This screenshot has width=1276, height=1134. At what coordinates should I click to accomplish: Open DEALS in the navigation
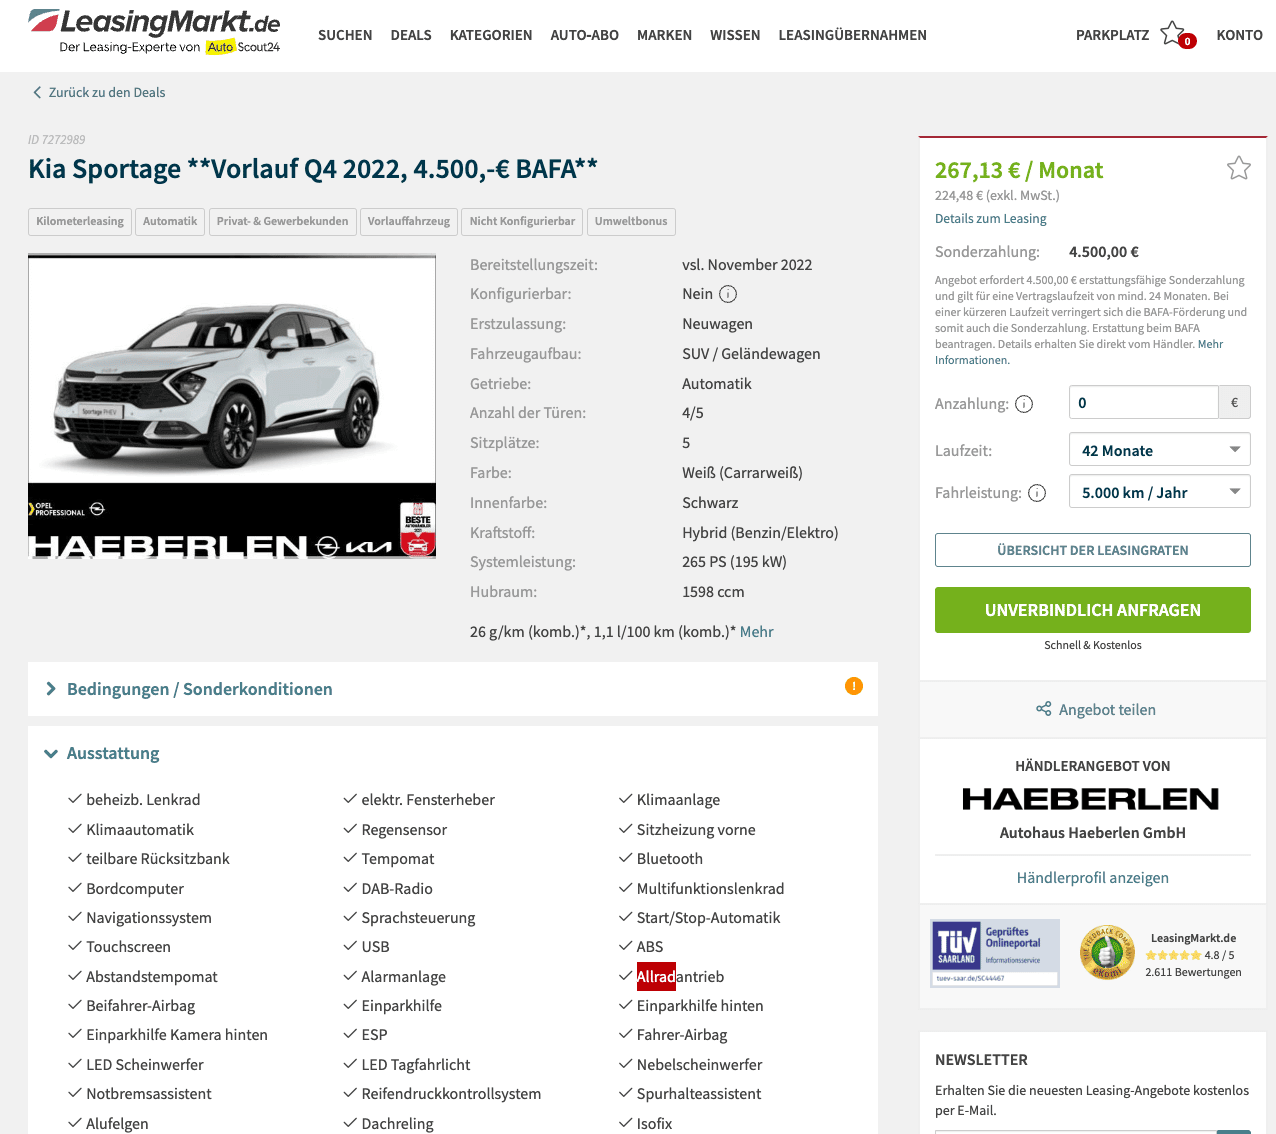click(x=411, y=35)
